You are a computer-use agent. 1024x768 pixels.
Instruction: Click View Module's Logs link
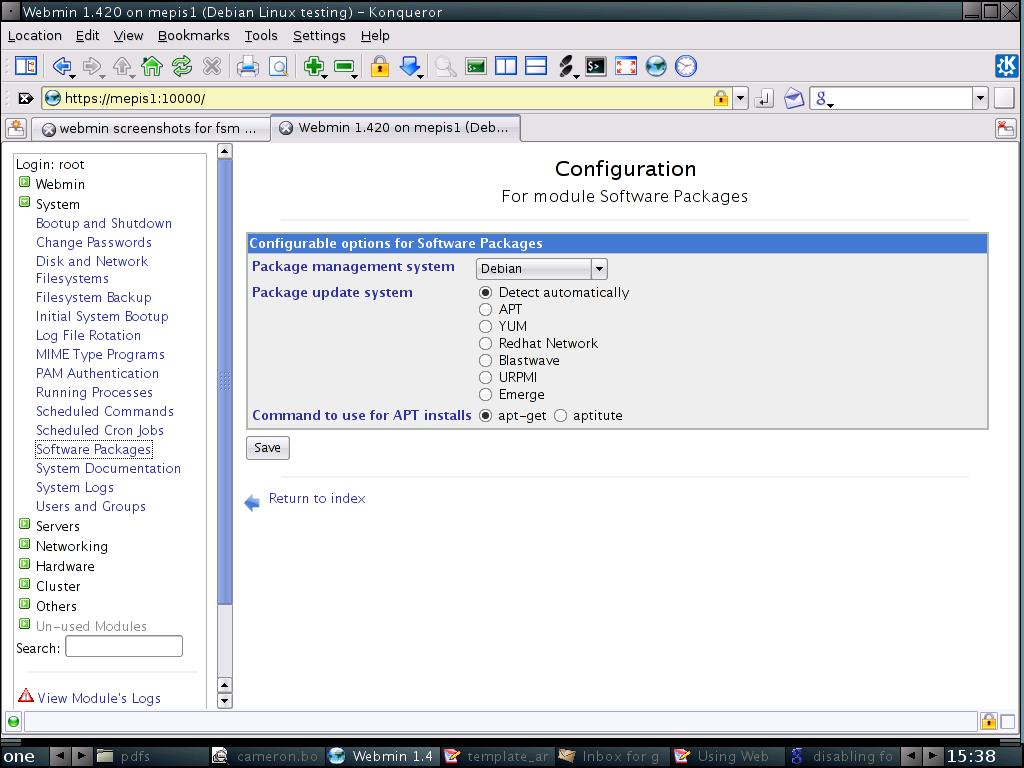99,698
